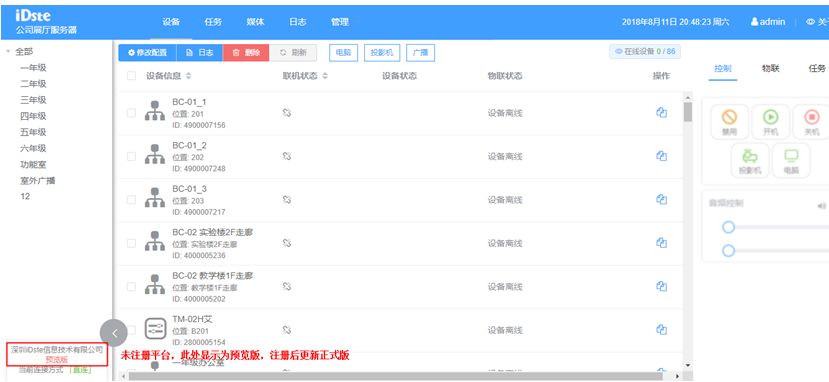
Task: Click the red 删除 button
Action: click(x=246, y=53)
